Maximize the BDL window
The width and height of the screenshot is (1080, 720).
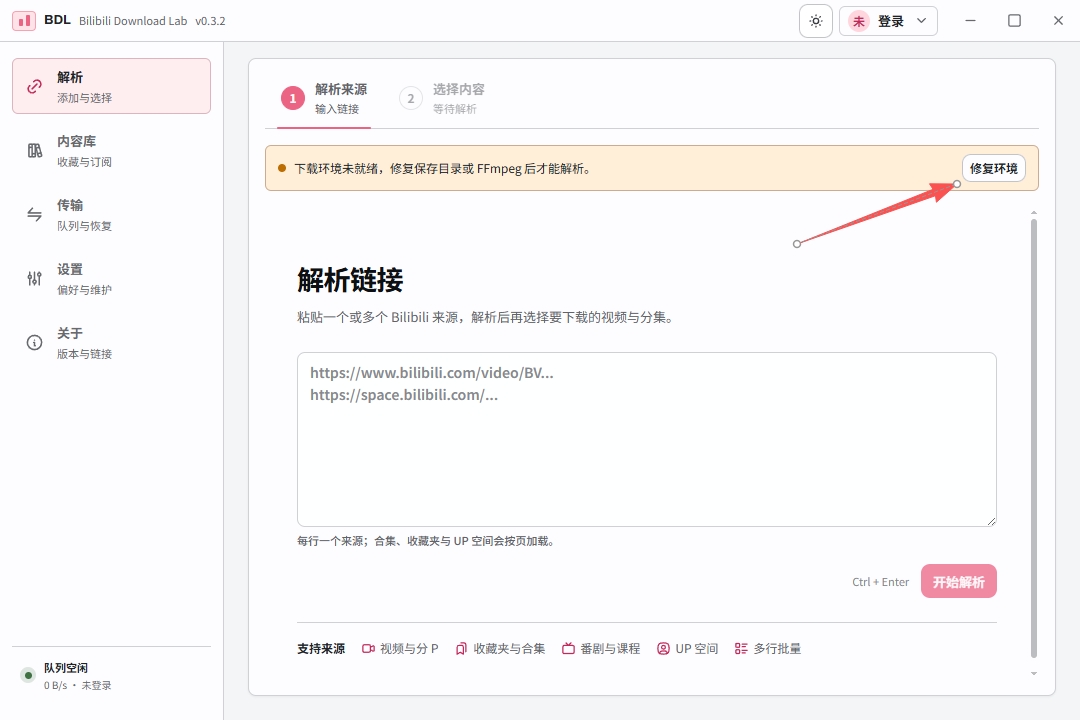[x=1015, y=21]
